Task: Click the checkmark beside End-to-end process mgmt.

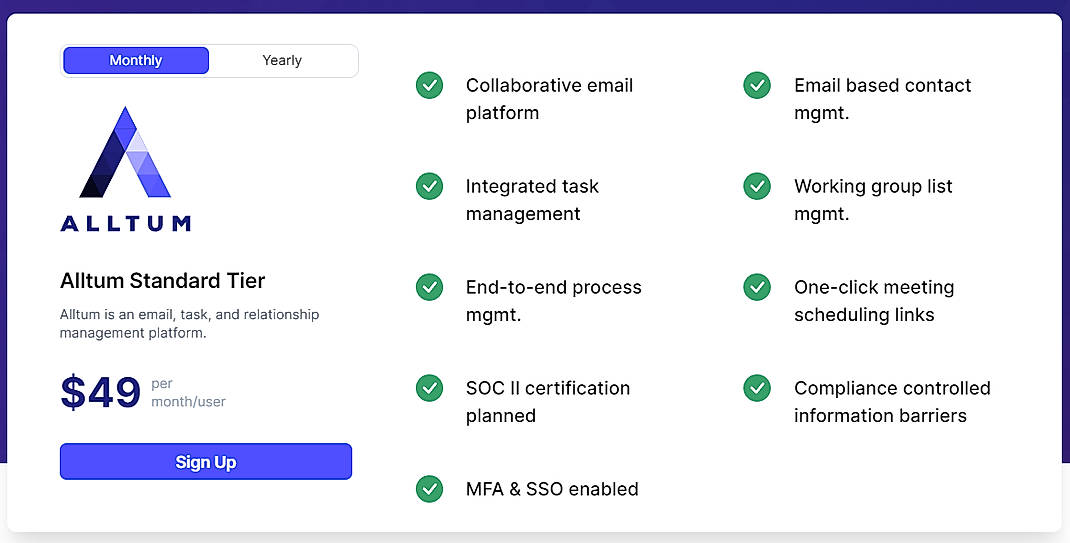Action: 429,287
